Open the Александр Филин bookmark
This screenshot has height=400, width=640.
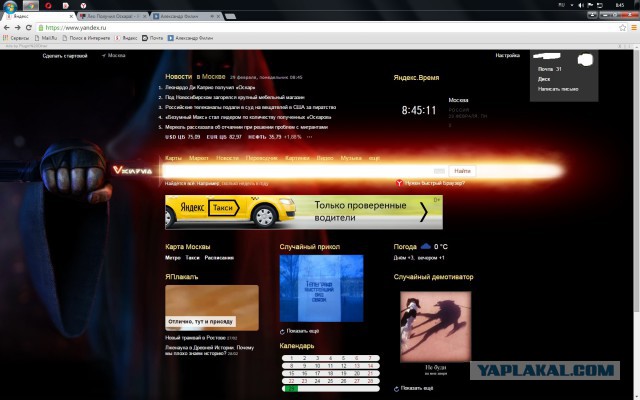(190, 38)
